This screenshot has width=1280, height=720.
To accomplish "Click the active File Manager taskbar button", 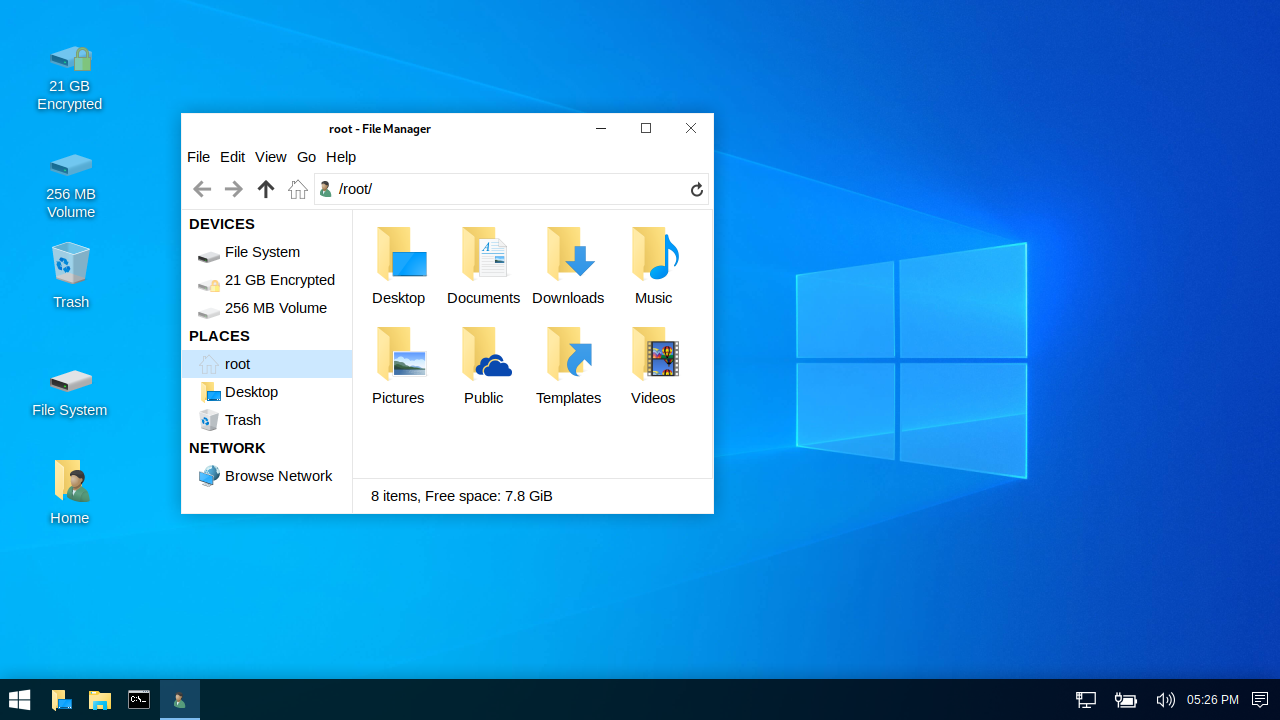I will click(x=180, y=700).
